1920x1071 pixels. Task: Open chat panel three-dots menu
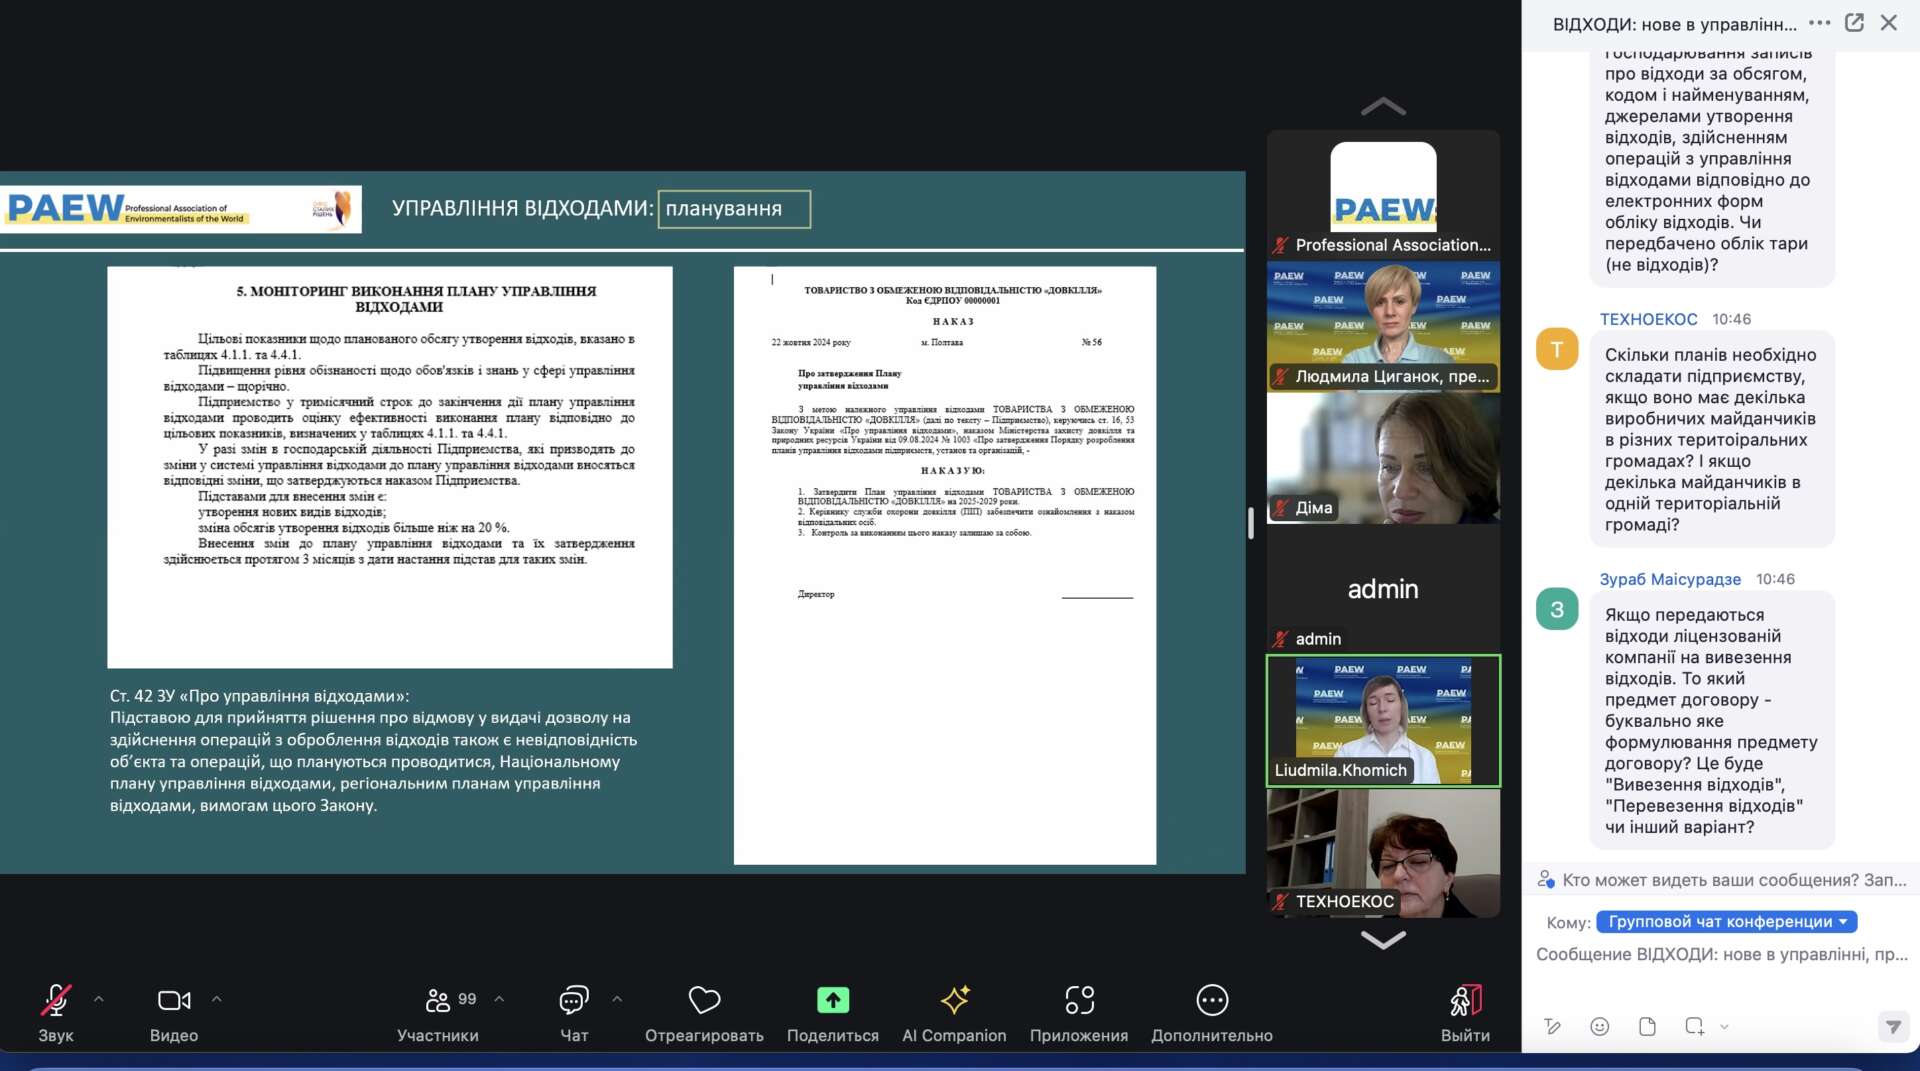pos(1819,23)
